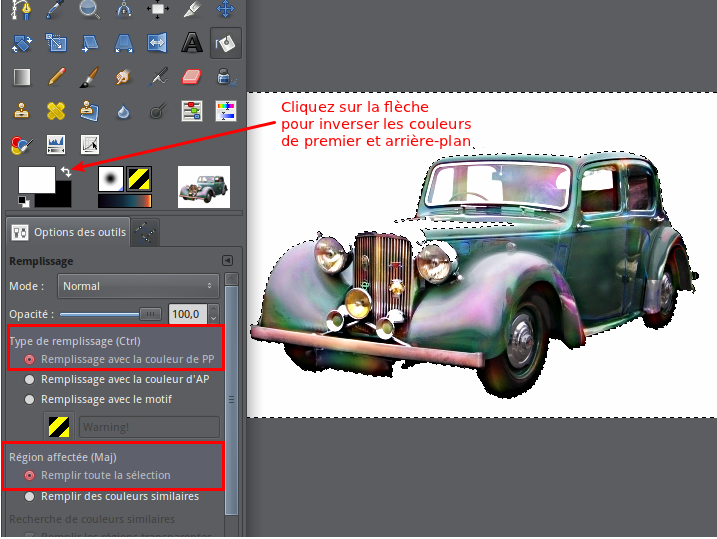717x539 pixels.
Task: Choose the Blend gradient tool
Action: tap(22, 77)
